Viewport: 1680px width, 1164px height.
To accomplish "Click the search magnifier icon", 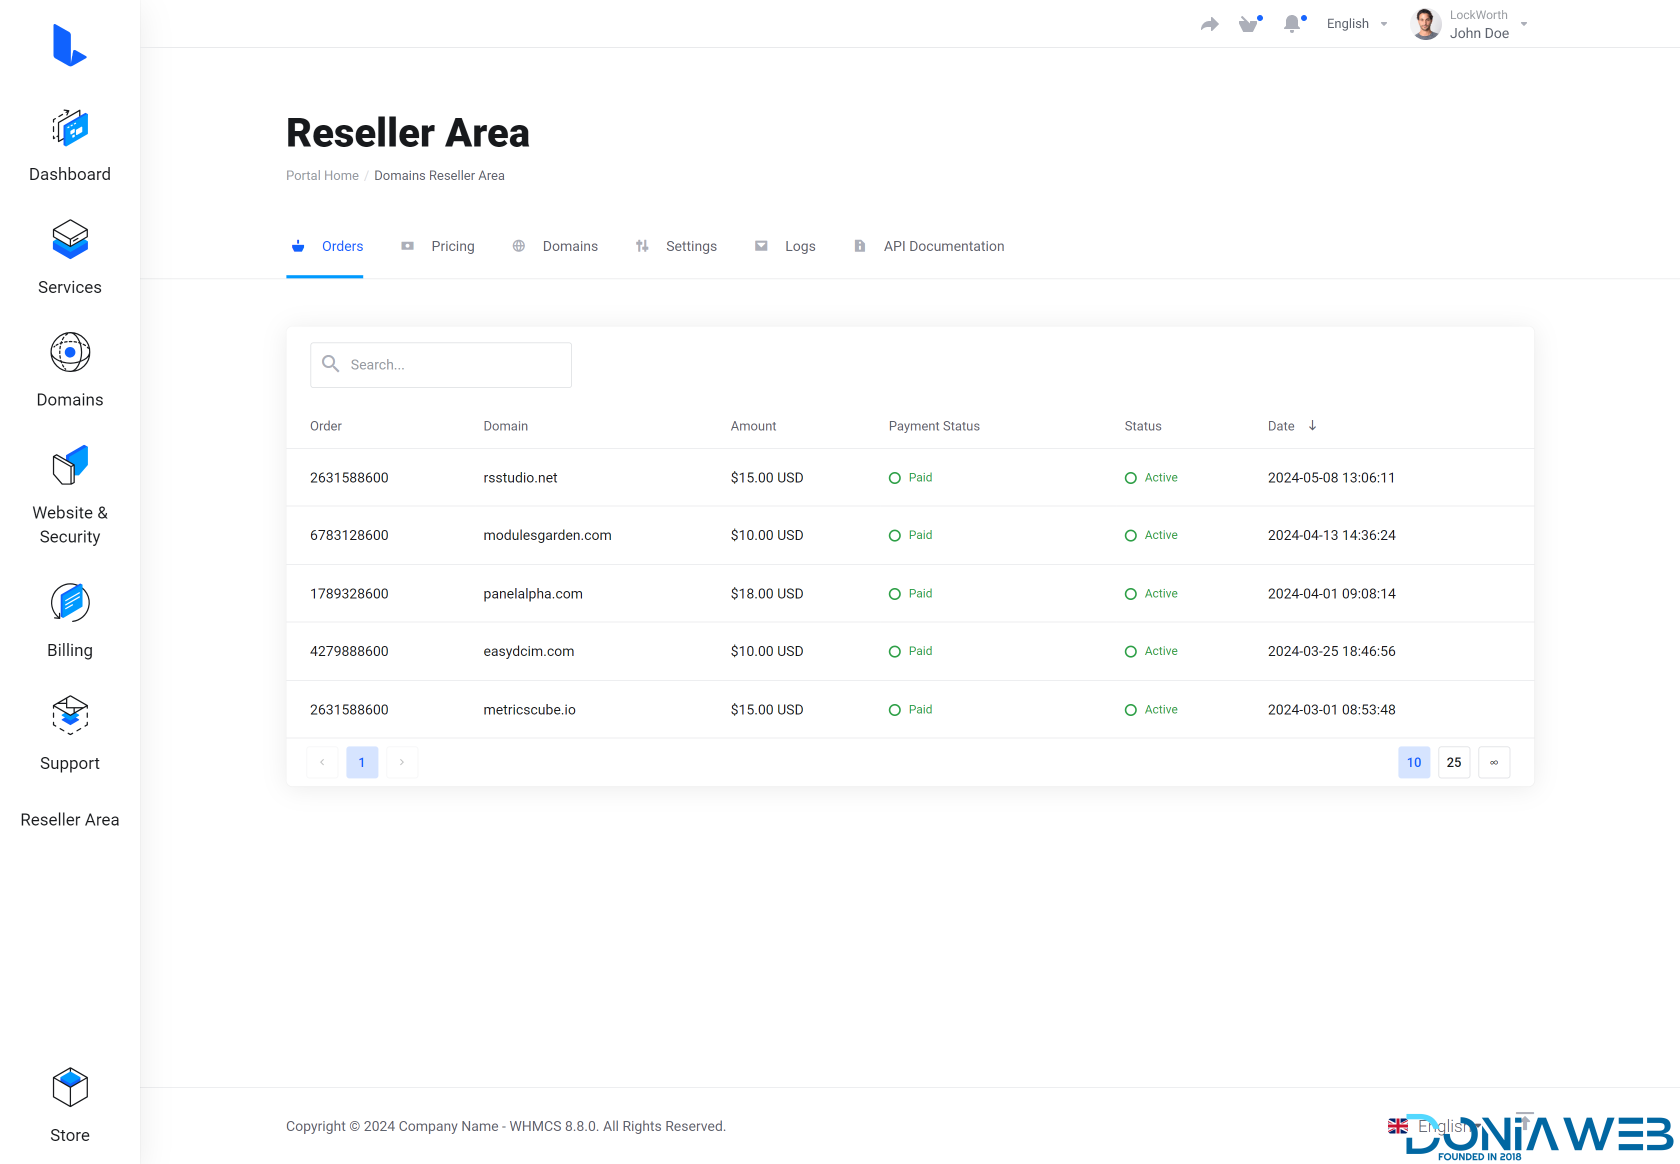I will point(331,364).
